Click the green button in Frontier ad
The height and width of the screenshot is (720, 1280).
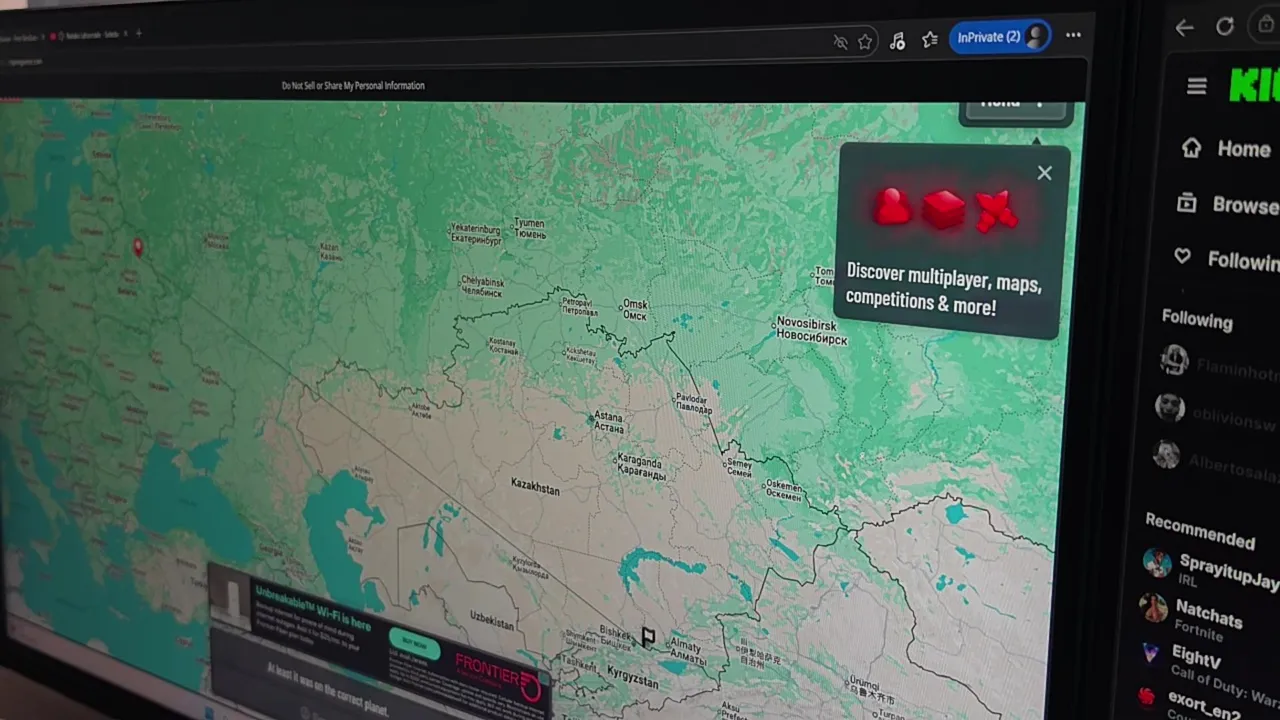coord(414,643)
